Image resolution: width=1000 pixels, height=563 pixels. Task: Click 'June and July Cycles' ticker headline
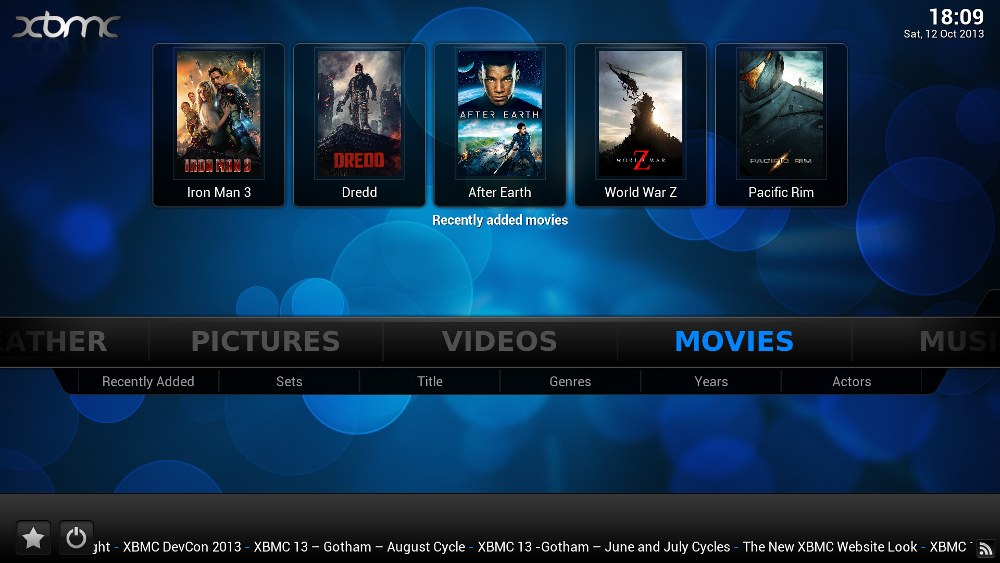667,546
